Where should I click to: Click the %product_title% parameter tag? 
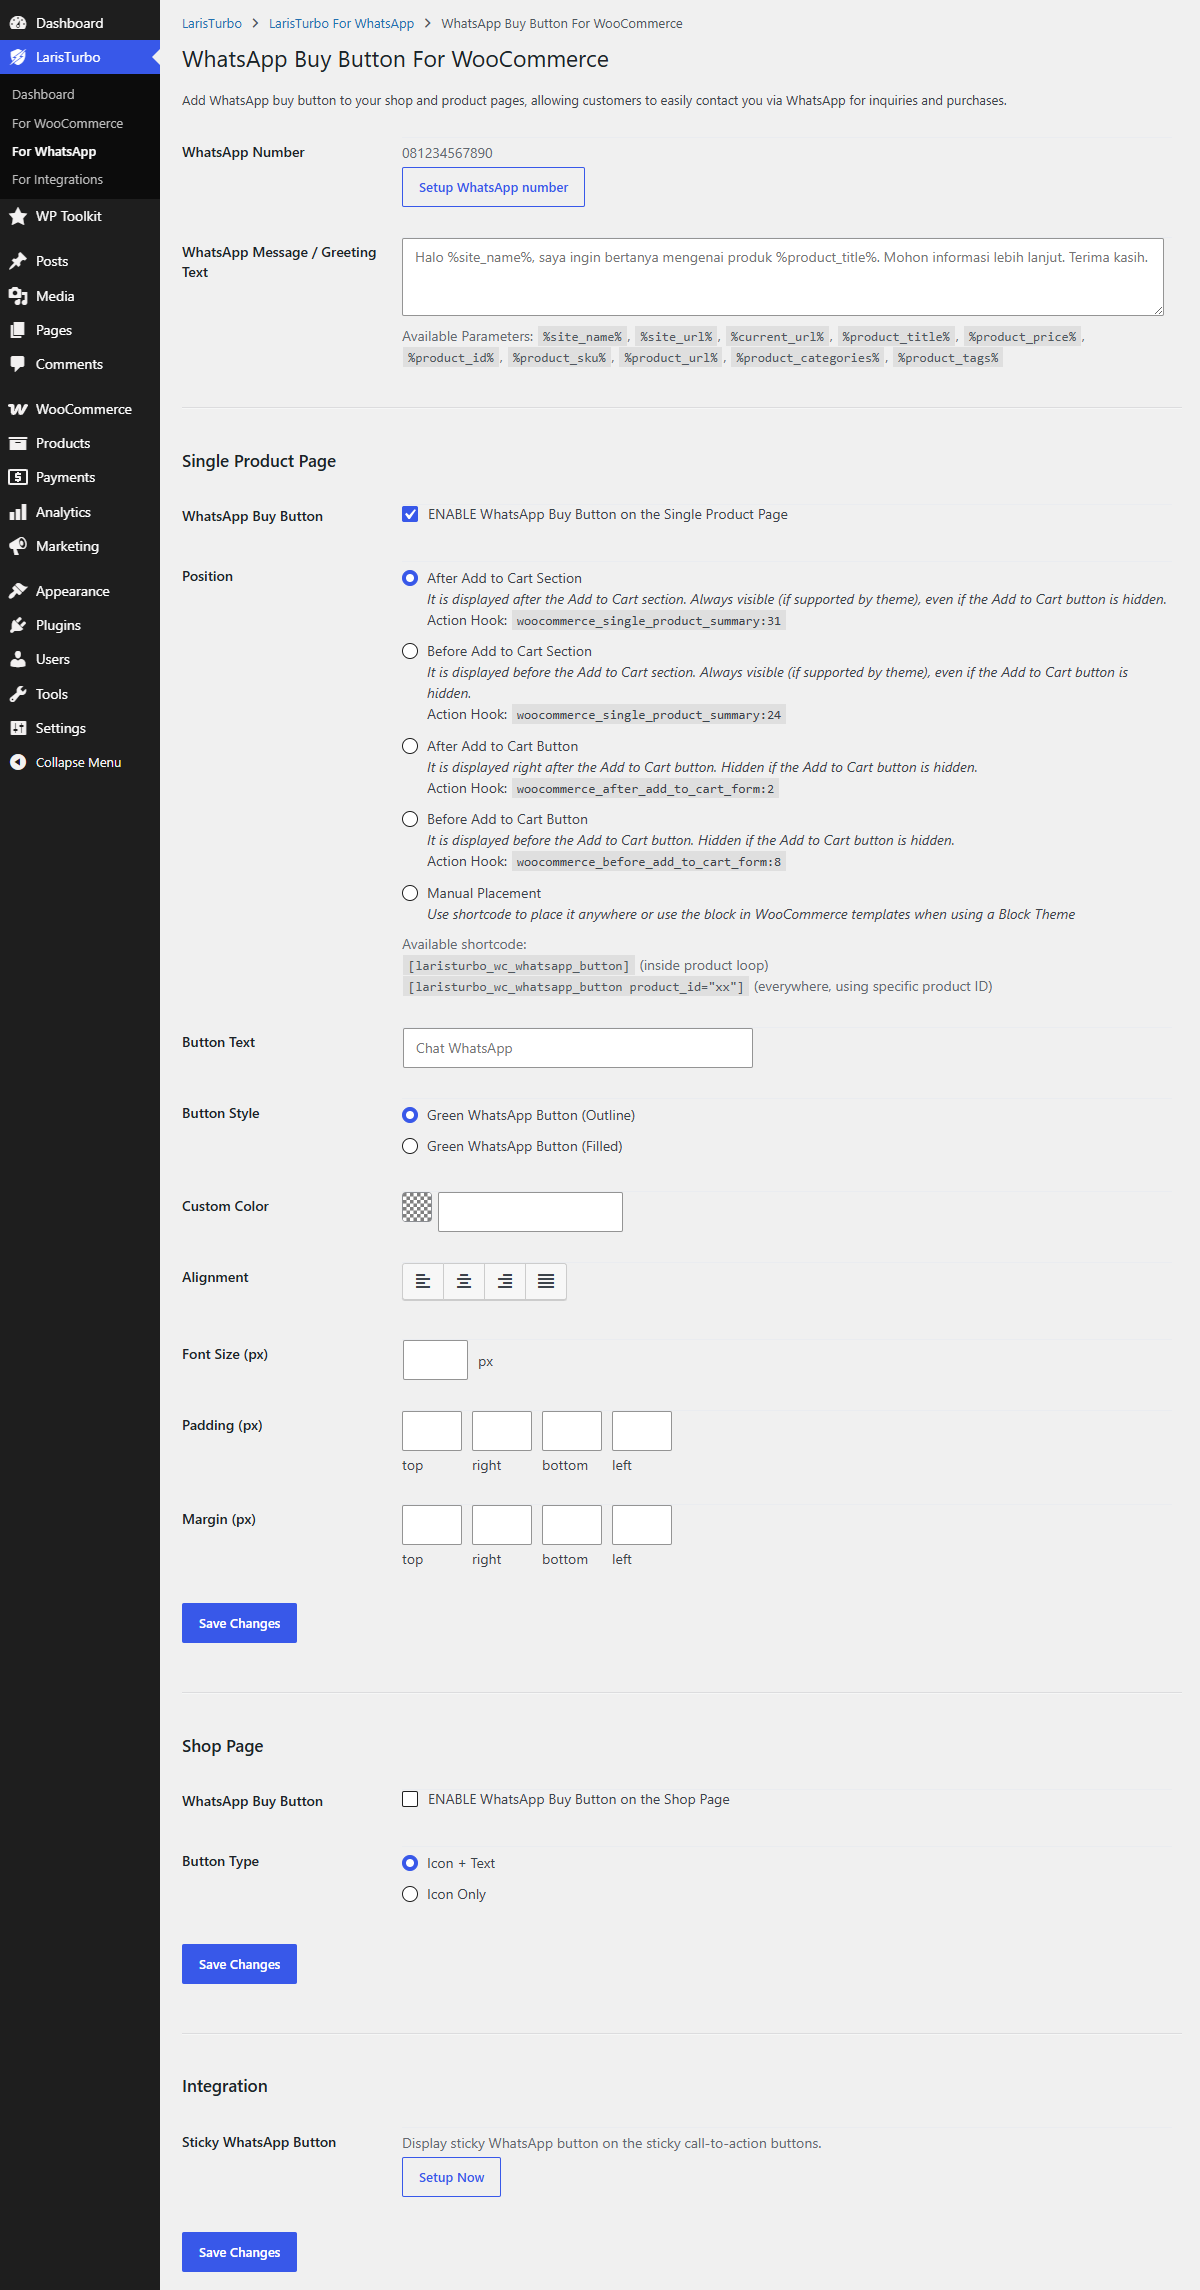click(x=896, y=337)
